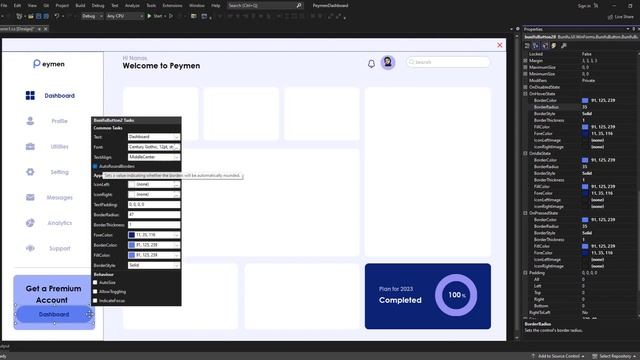Click the BorderColor swatch in smart tag panel
640x360 pixels.
131,245
